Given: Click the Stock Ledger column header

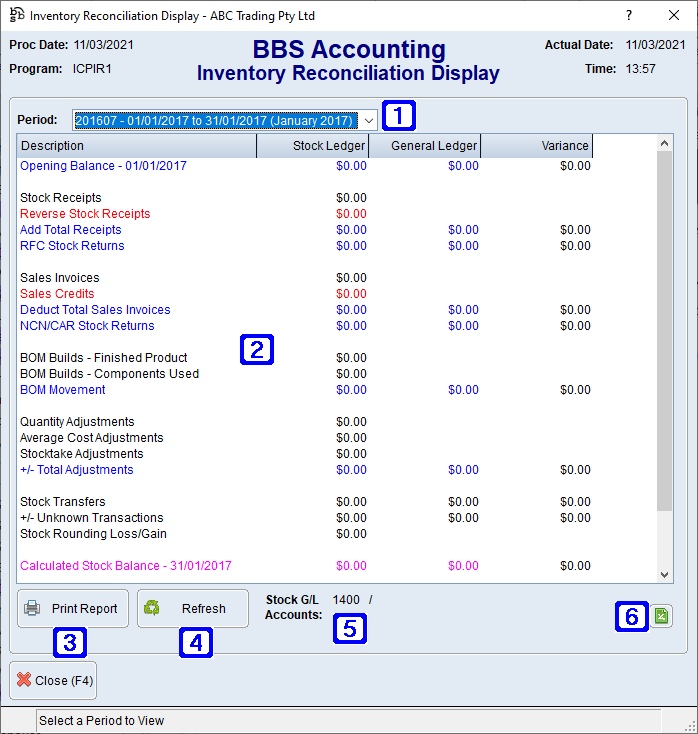Looking at the screenshot, I should point(312,146).
